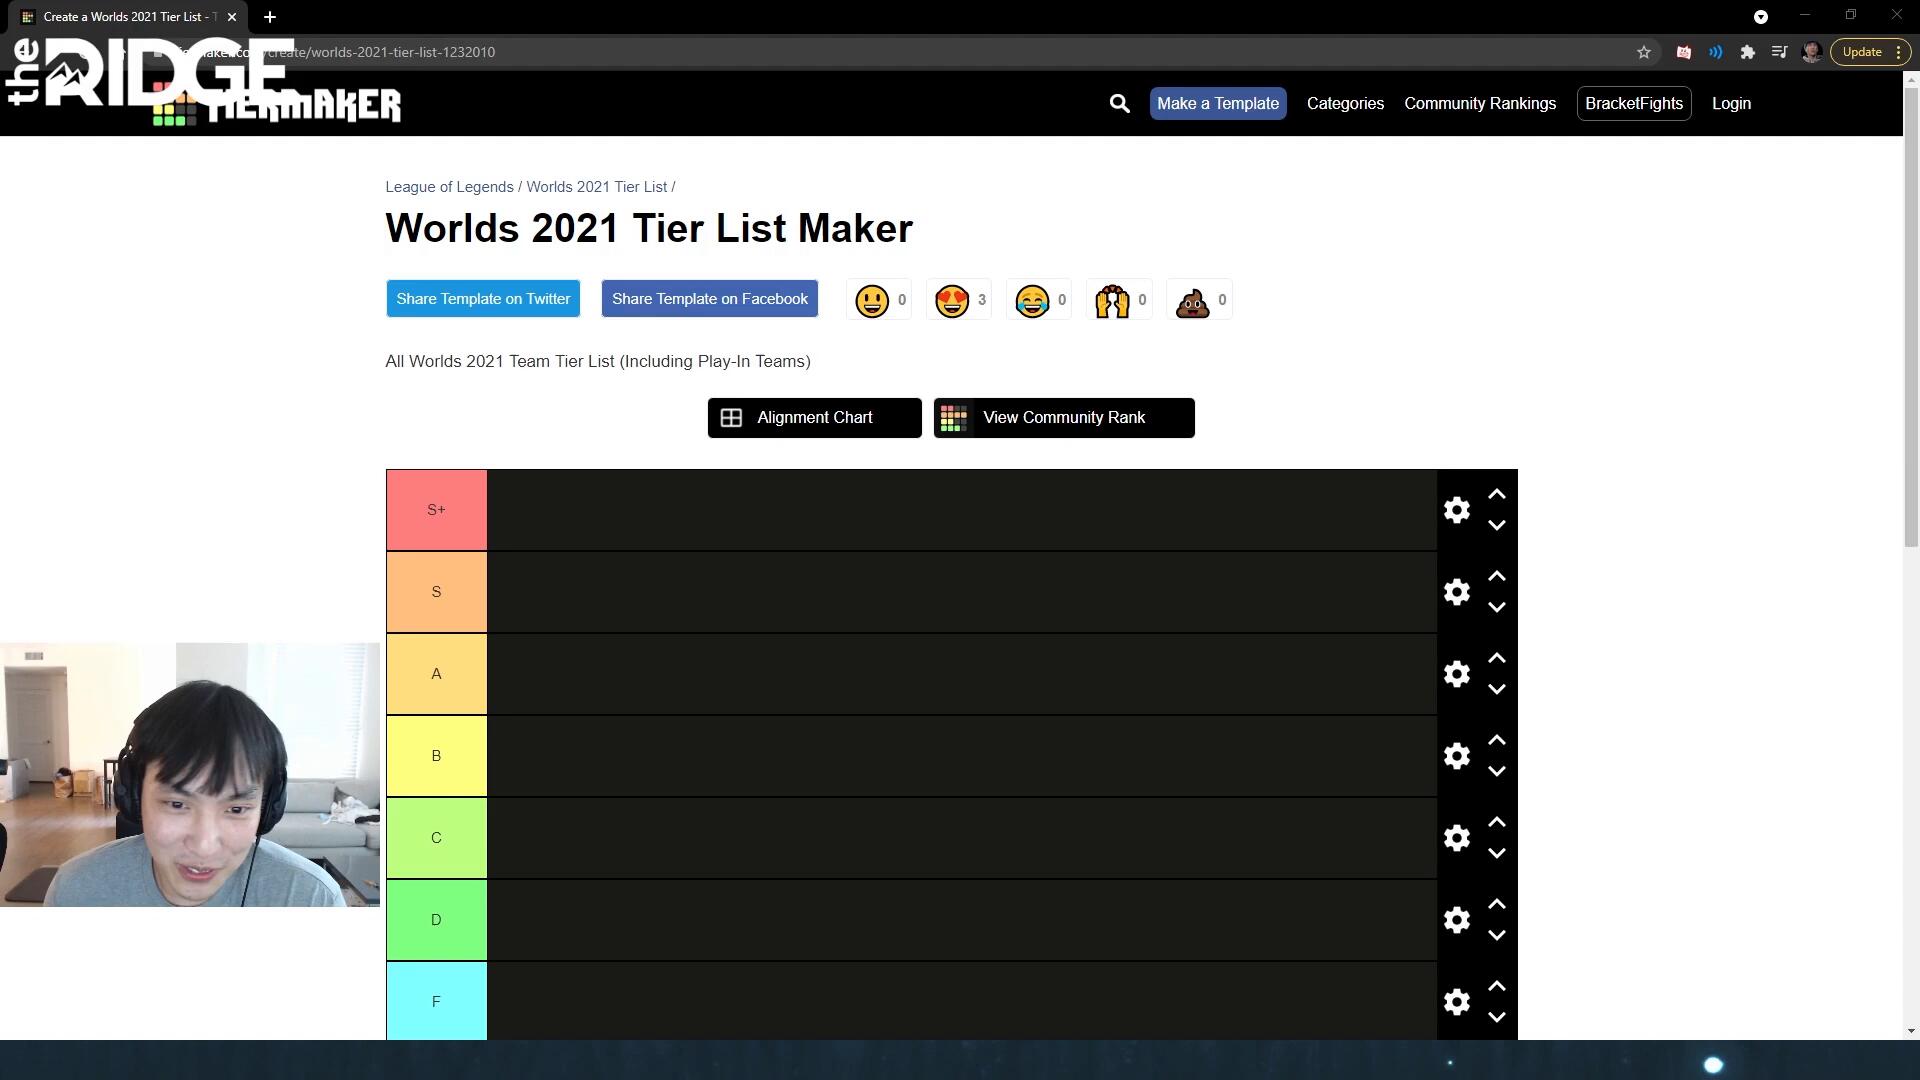Image resolution: width=1920 pixels, height=1080 pixels.
Task: Move the D tier row down
Action: 1496,935
